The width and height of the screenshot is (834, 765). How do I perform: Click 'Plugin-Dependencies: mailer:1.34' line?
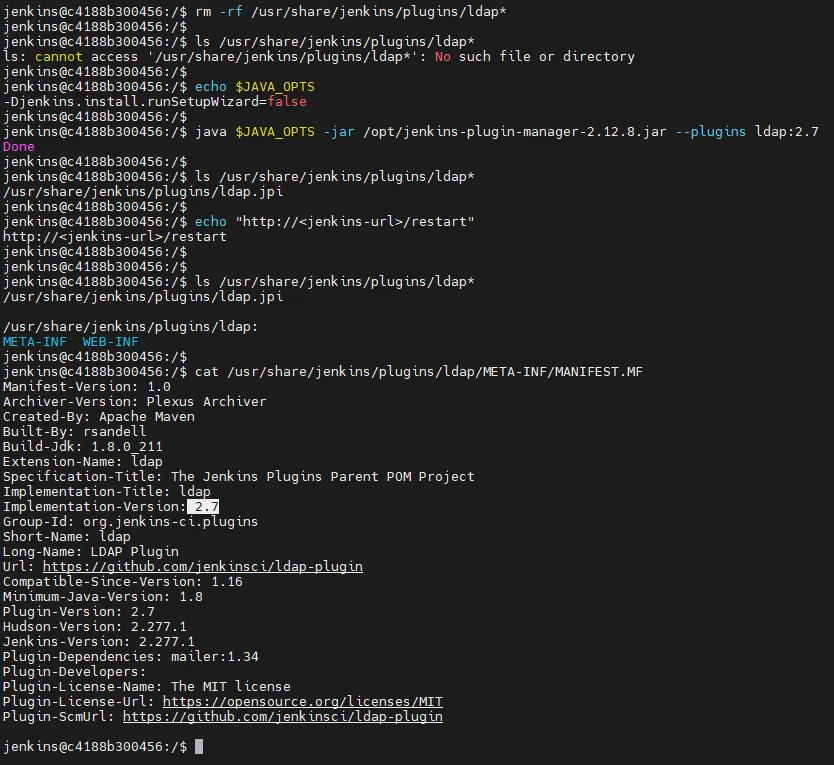coord(130,656)
